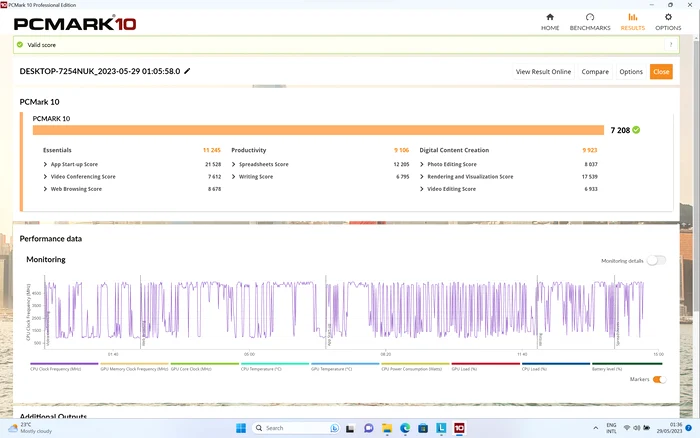Open the weather widget showing 23°C
The height and width of the screenshot is (438, 700).
coord(30,428)
